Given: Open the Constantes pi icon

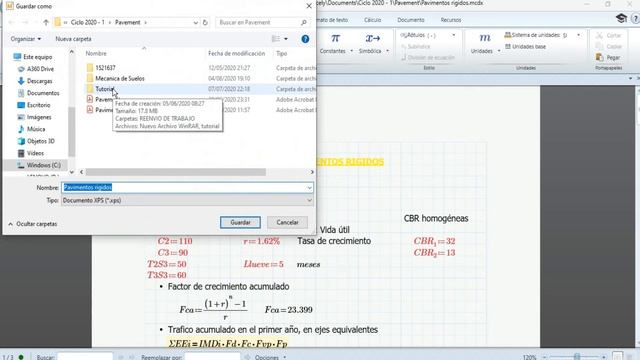Looking at the screenshot, I should pos(335,38).
